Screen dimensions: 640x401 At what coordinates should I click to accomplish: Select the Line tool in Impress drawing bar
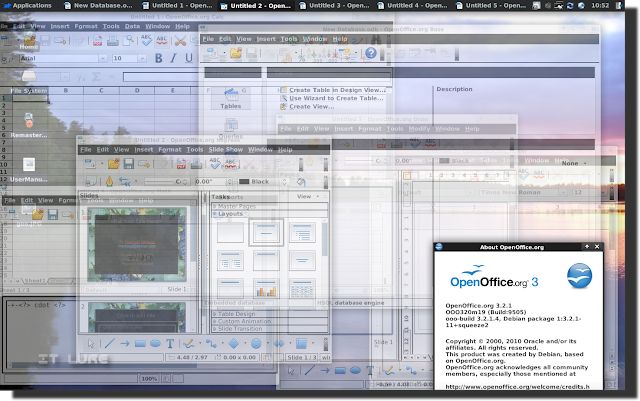click(109, 344)
